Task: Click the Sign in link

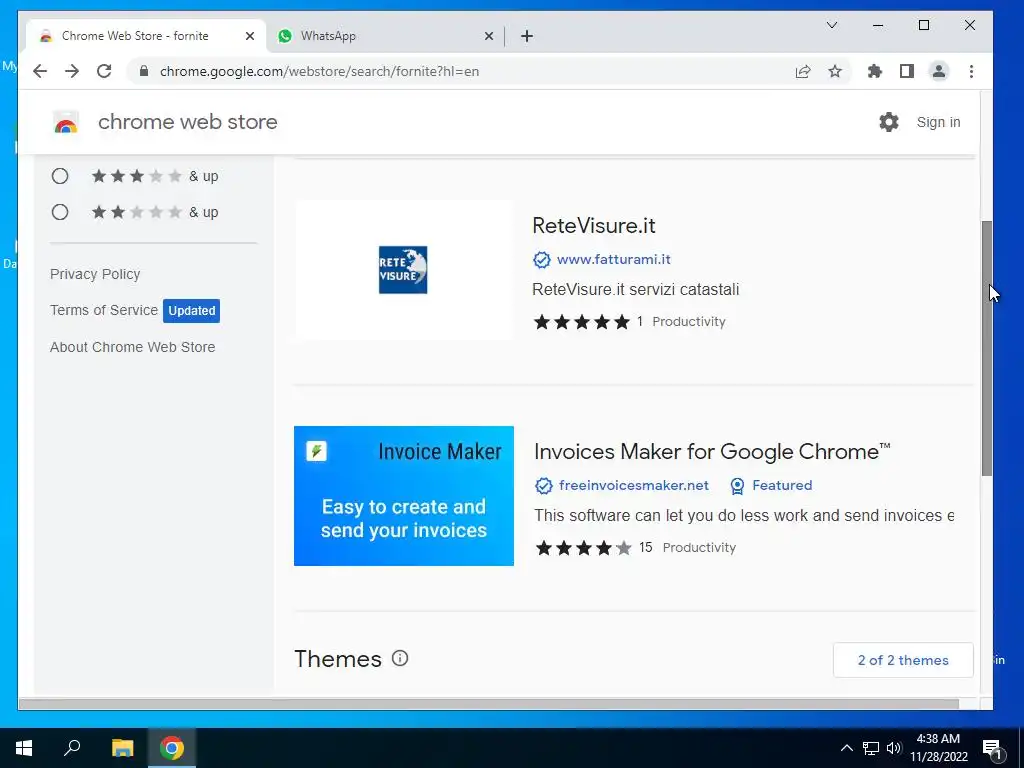Action: click(x=938, y=122)
